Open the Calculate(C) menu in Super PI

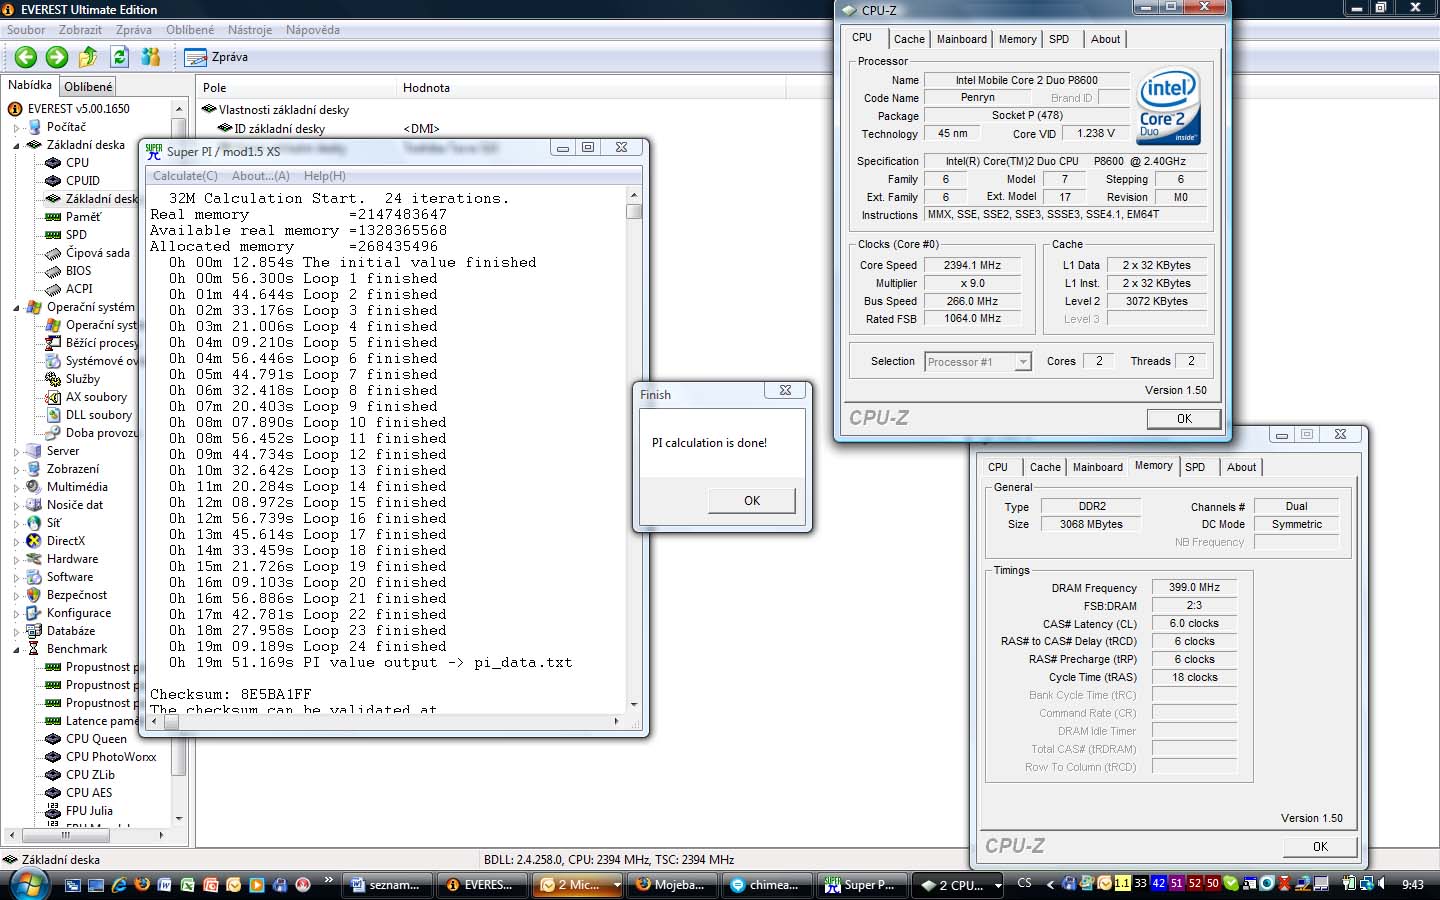tap(184, 176)
